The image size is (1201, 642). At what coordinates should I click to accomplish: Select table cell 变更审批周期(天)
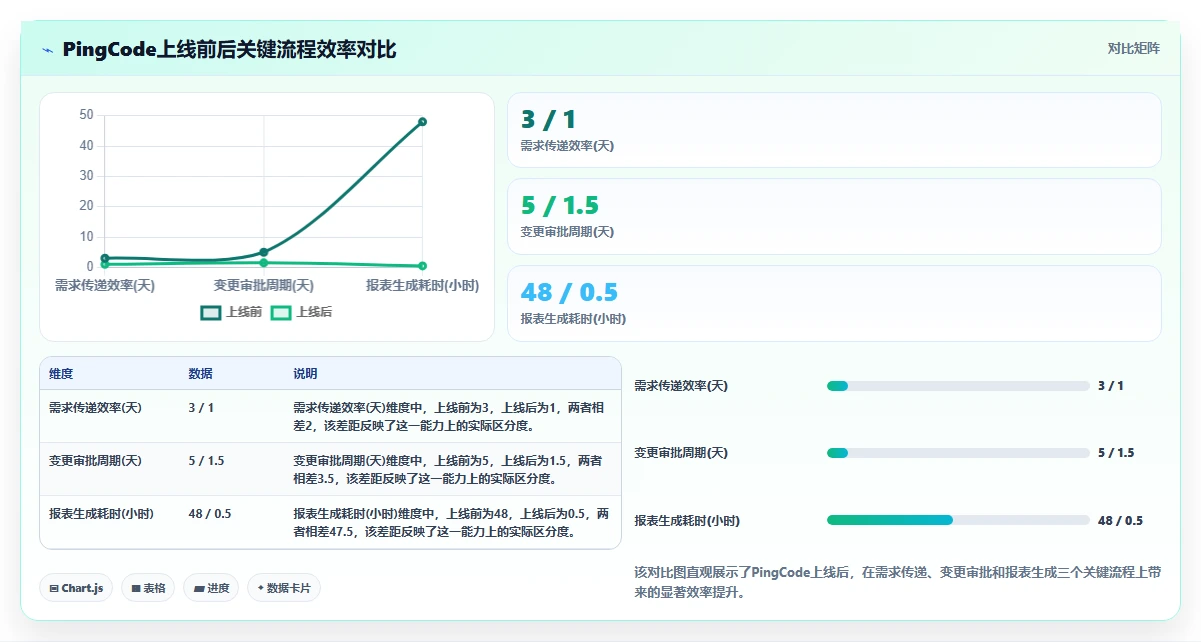tap(95, 461)
